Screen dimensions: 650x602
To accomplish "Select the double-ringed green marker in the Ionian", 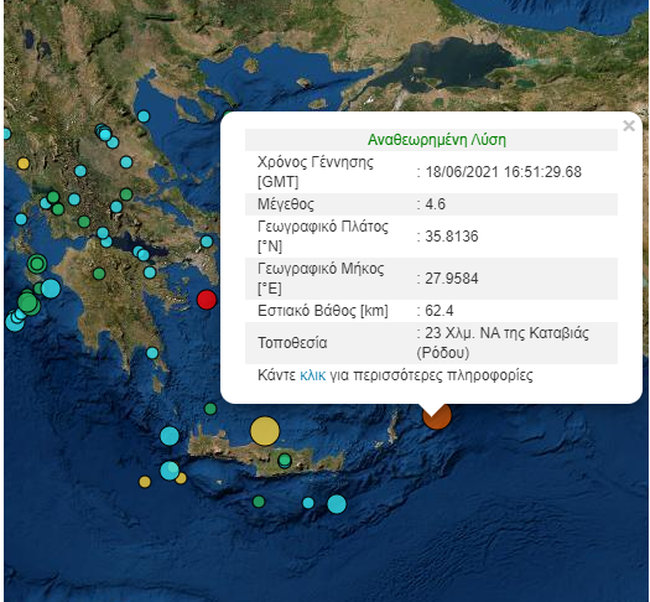I will tap(37, 264).
